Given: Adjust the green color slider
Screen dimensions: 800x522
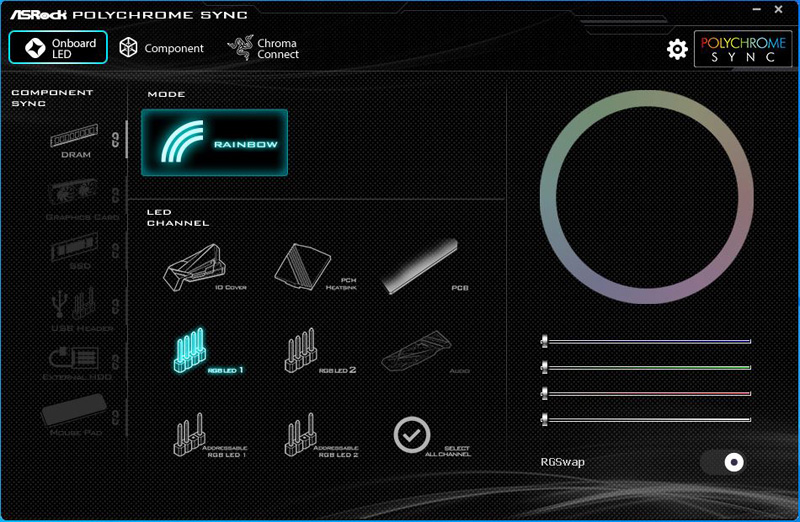Looking at the screenshot, I should 646,367.
